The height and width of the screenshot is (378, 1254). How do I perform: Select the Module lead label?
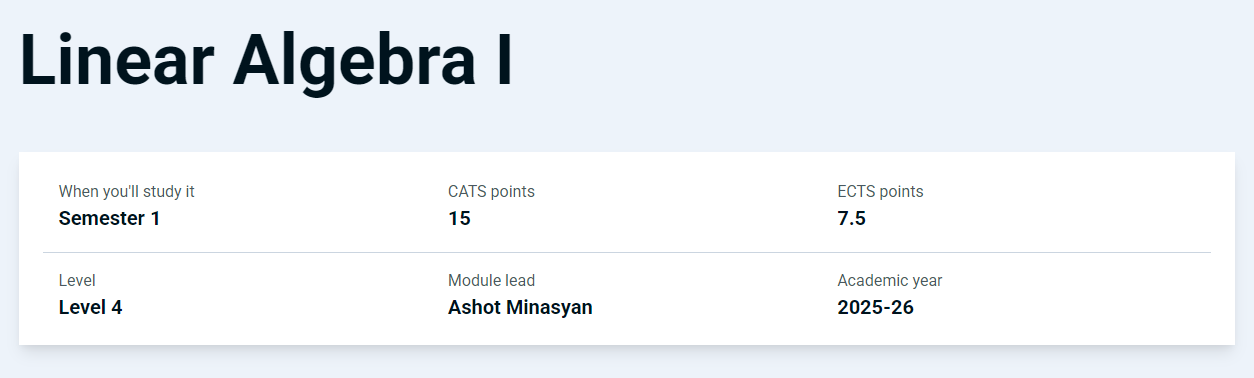pos(498,280)
